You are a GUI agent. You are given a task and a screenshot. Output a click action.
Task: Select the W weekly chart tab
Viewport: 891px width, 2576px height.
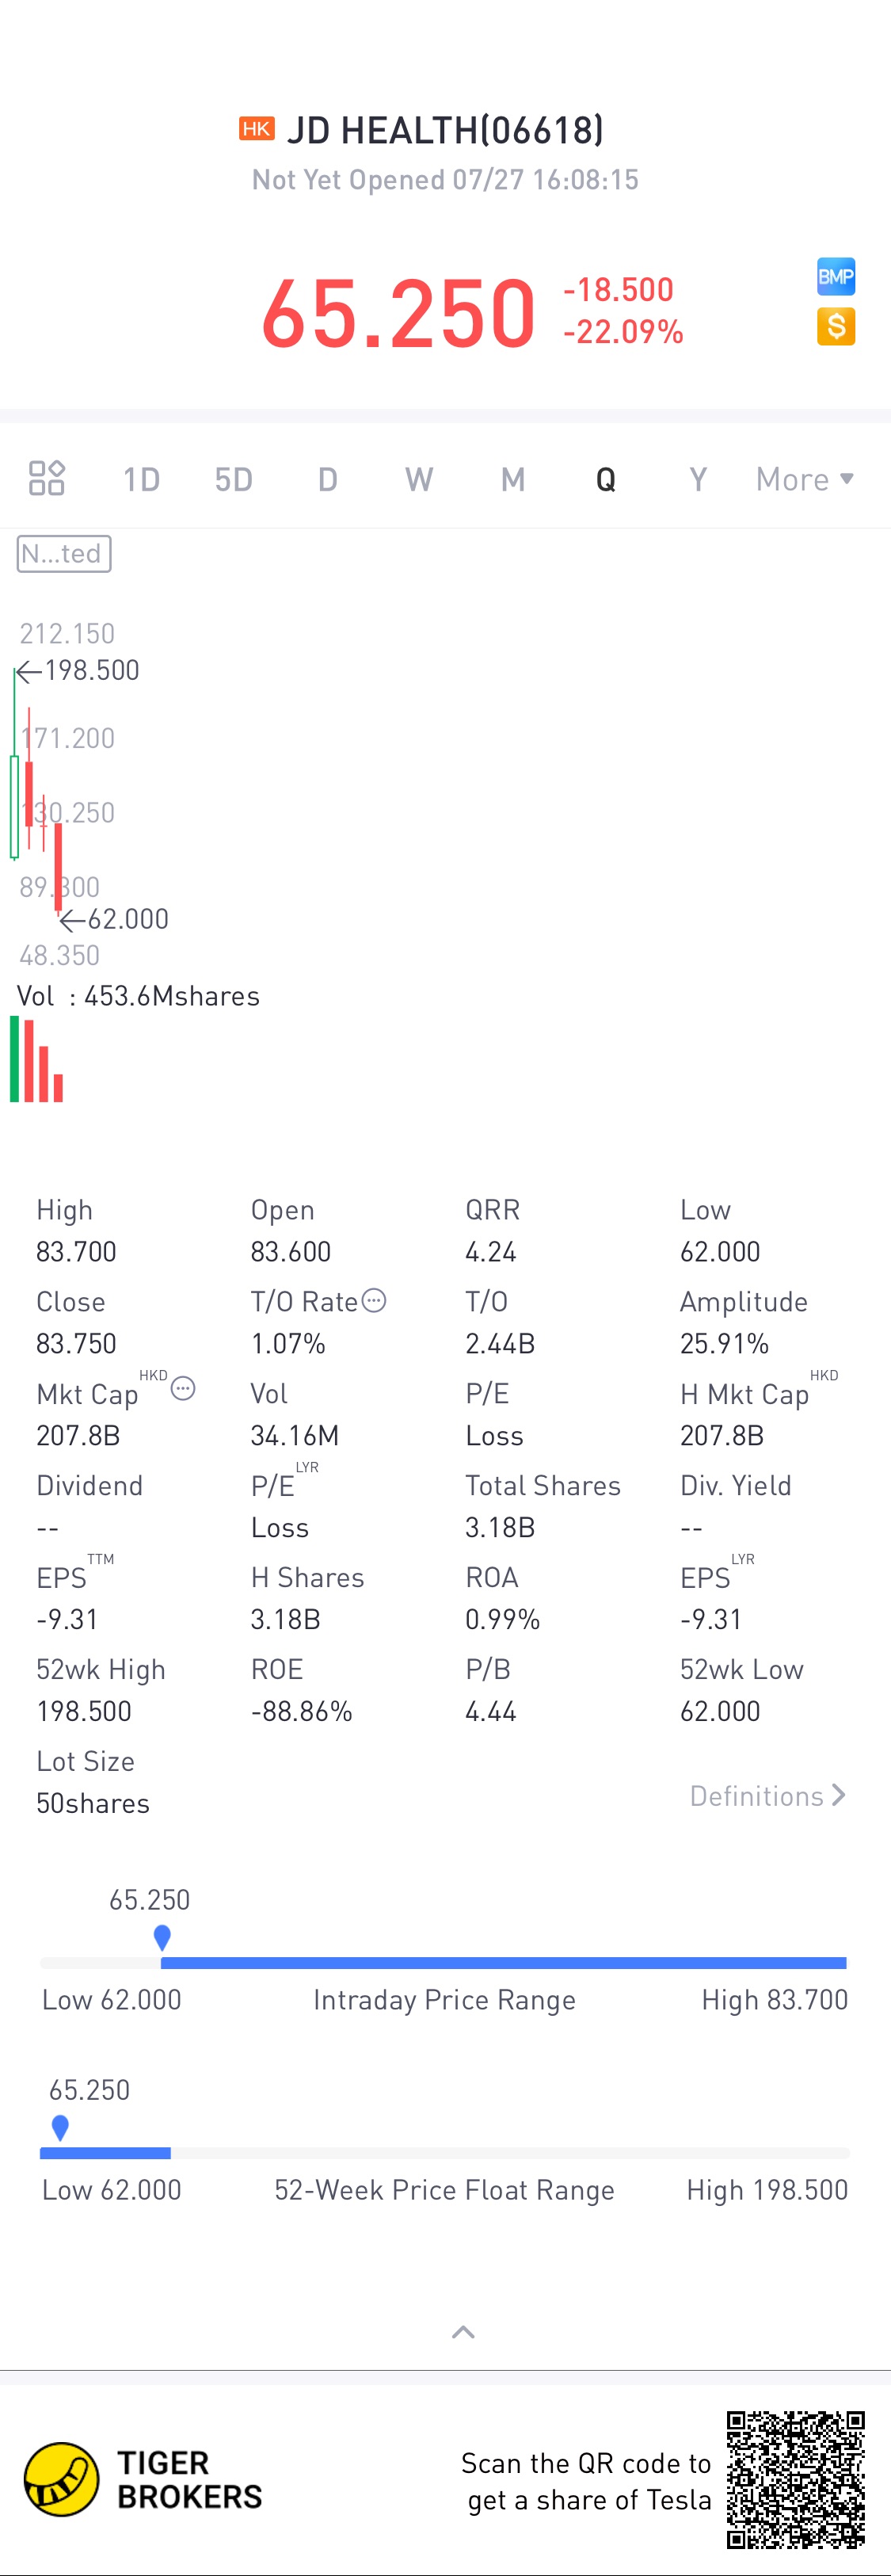coord(419,479)
